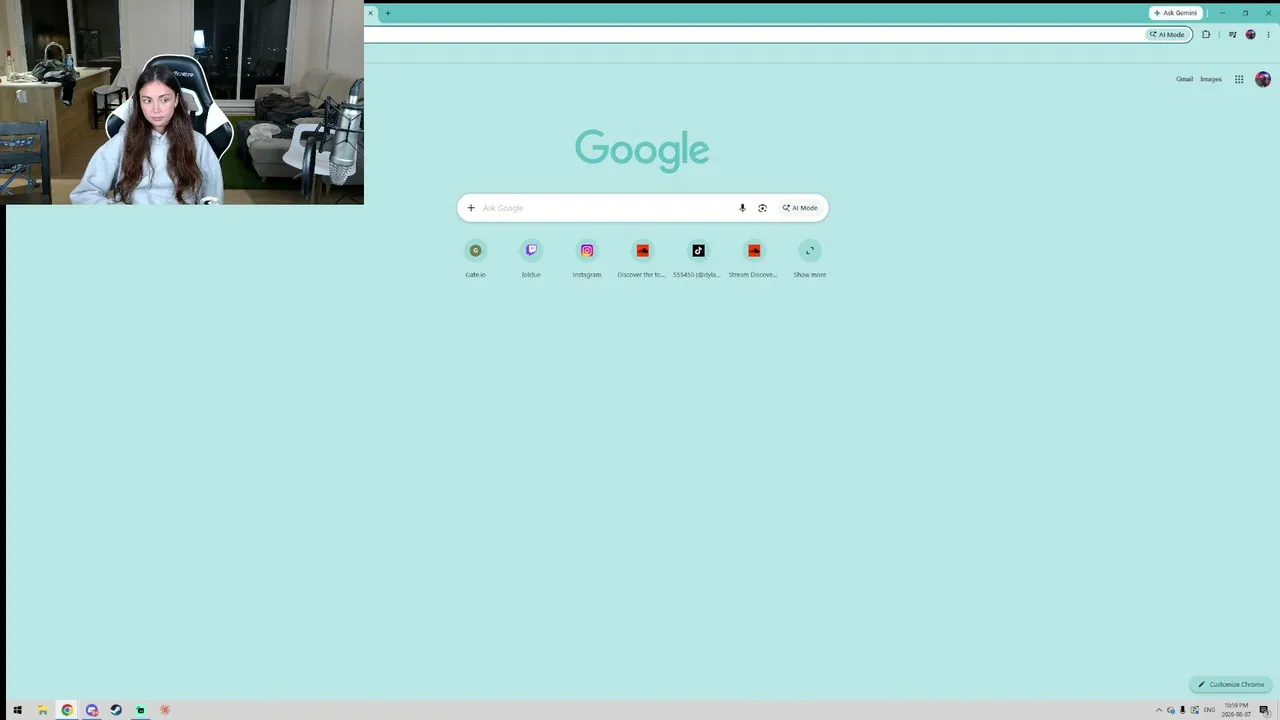Start a voice search with the microphone
This screenshot has height=720, width=1280.
click(742, 208)
